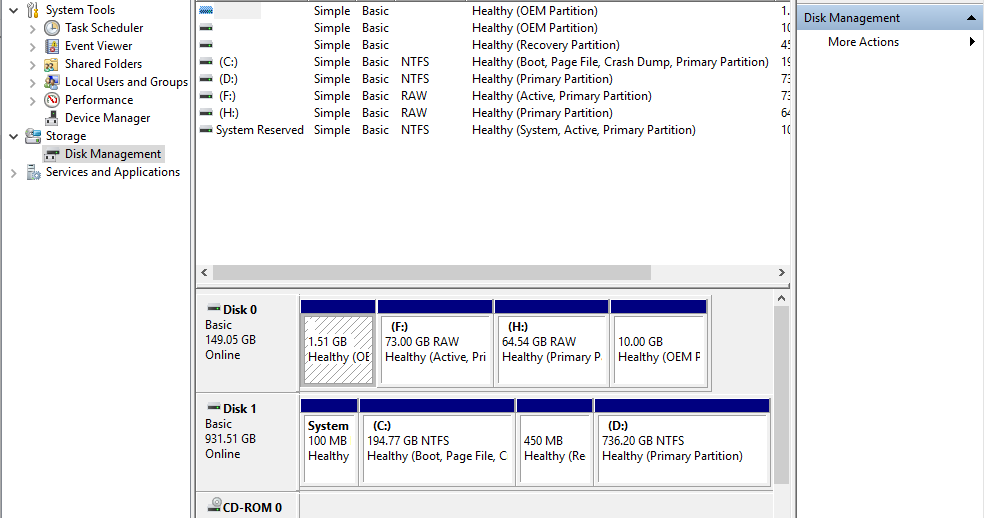Click the Device Manager icon

(52, 118)
